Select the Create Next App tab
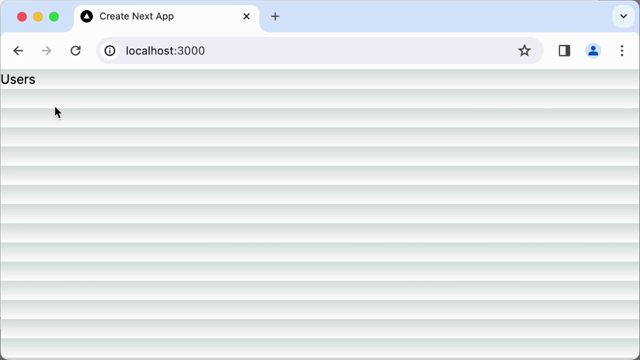Image resolution: width=640 pixels, height=360 pixels. click(x=167, y=17)
